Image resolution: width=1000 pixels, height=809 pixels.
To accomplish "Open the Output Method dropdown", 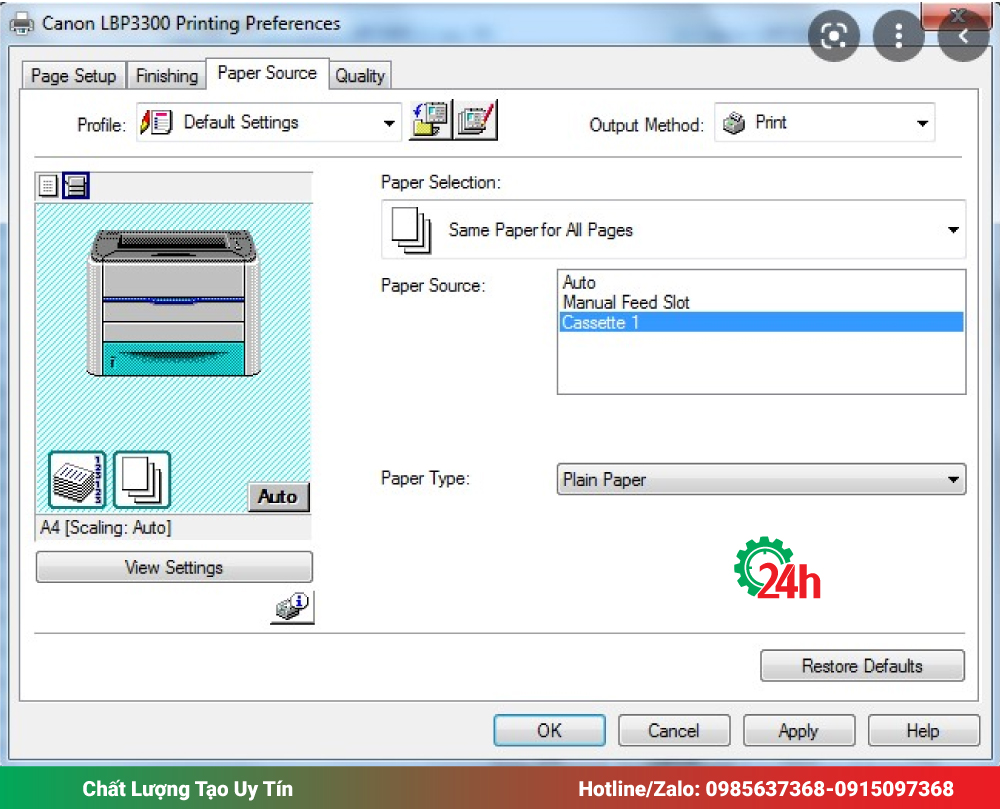I will [825, 122].
